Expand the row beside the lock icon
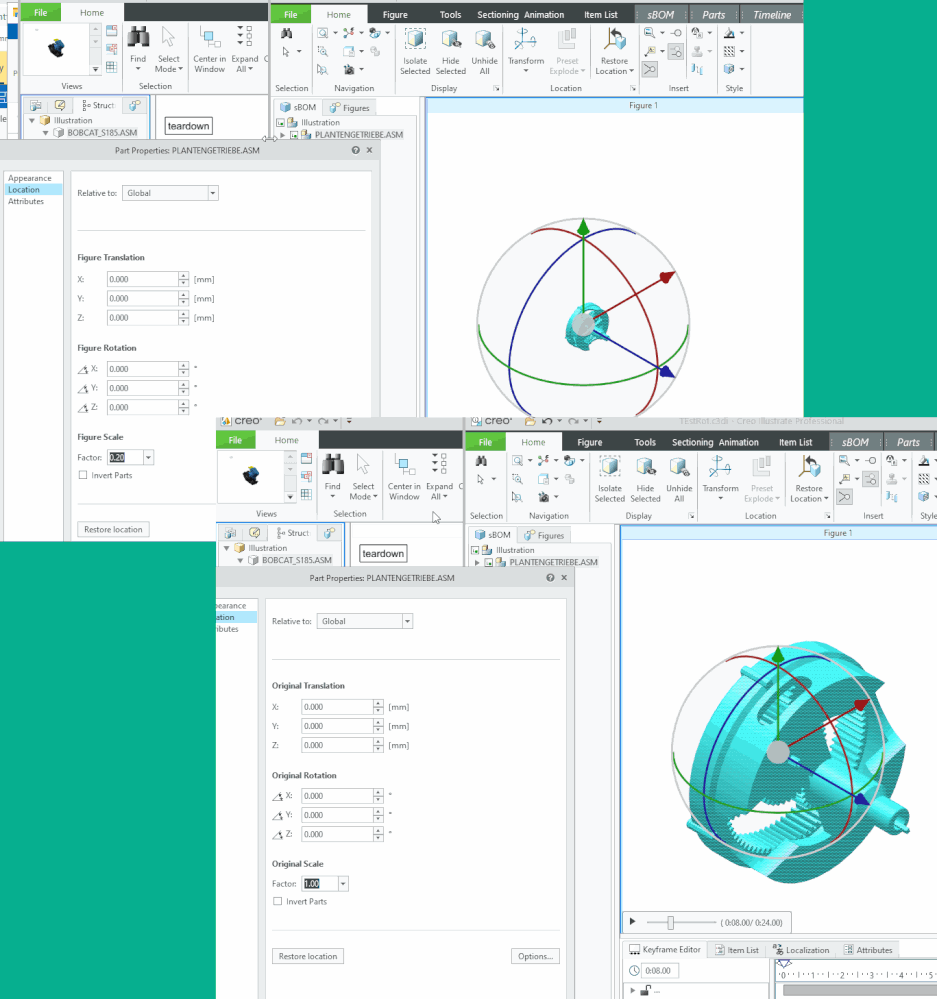This screenshot has height=999, width=937. click(x=633, y=991)
